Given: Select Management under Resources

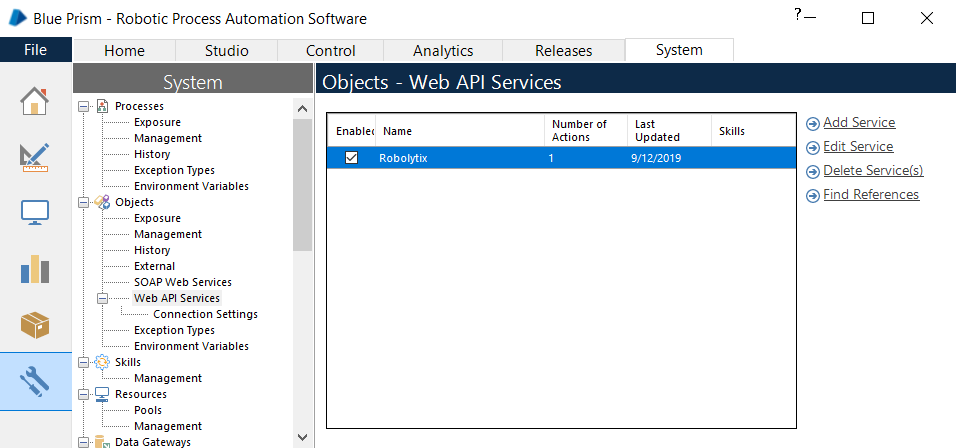Looking at the screenshot, I should click(x=168, y=426).
